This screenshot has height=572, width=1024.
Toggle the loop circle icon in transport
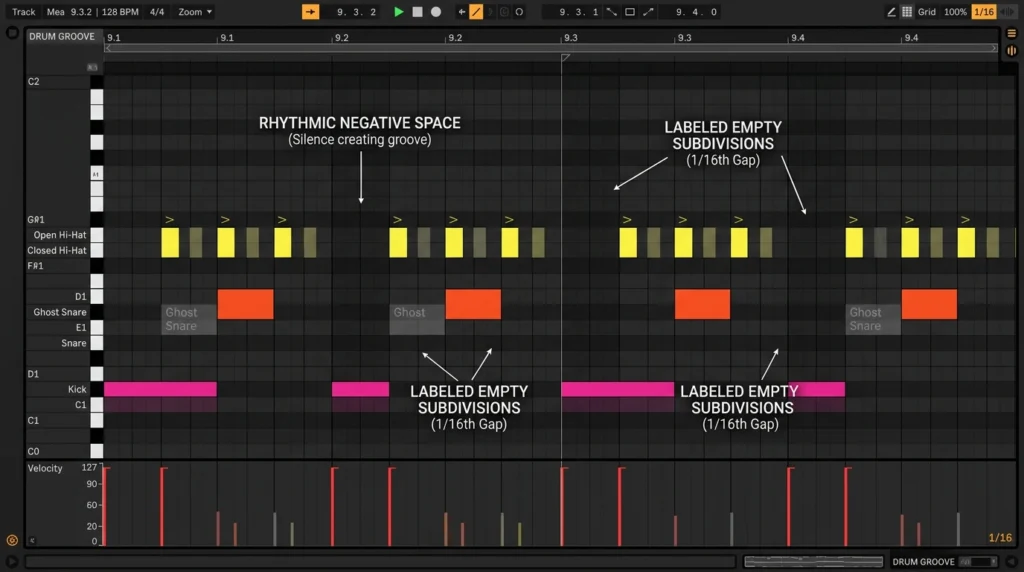519,12
